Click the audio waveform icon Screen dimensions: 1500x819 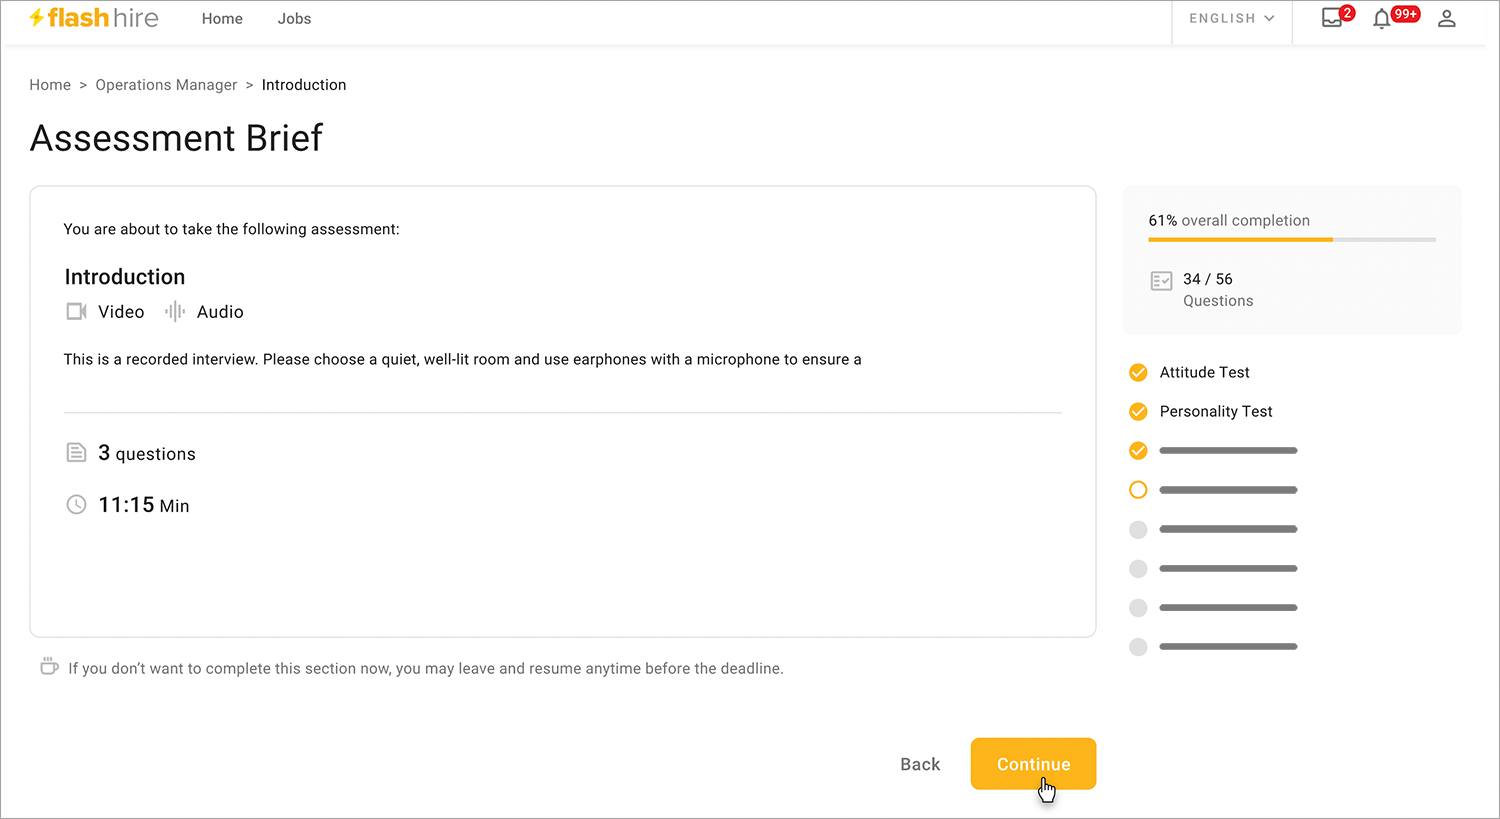point(175,312)
